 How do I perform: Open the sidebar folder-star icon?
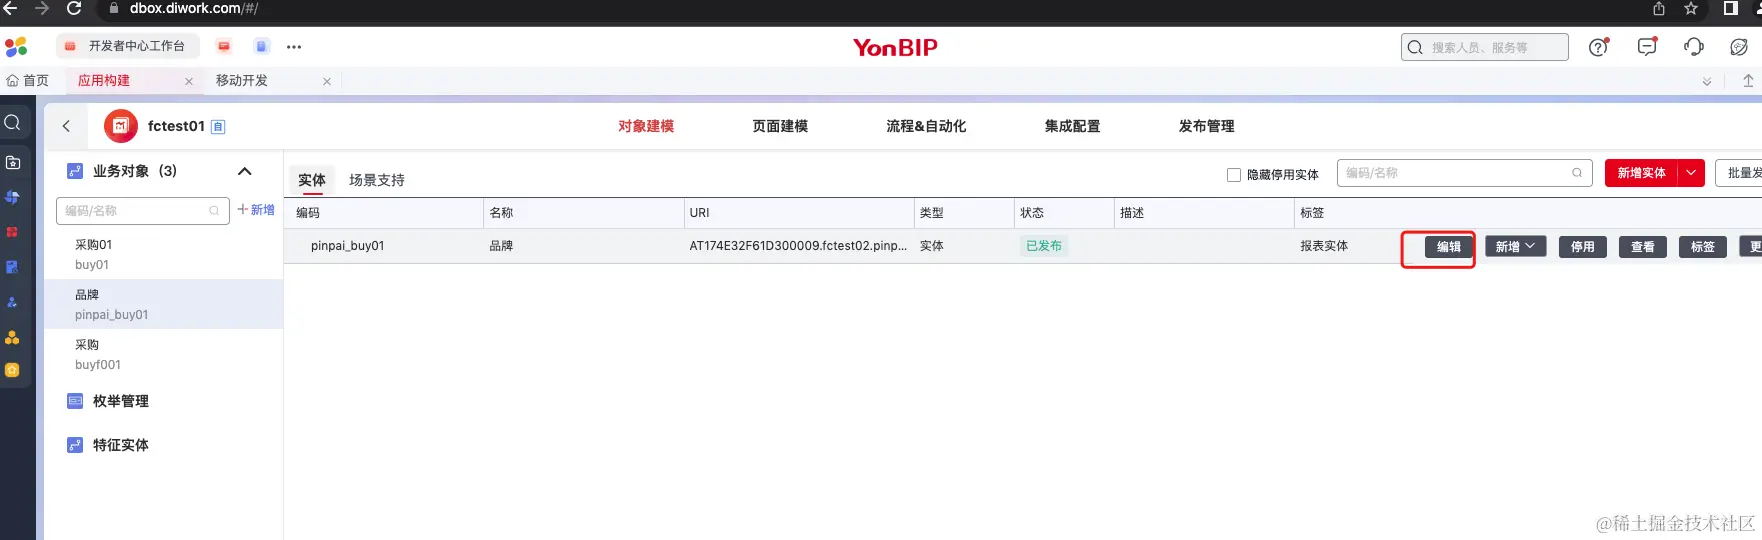(x=13, y=162)
